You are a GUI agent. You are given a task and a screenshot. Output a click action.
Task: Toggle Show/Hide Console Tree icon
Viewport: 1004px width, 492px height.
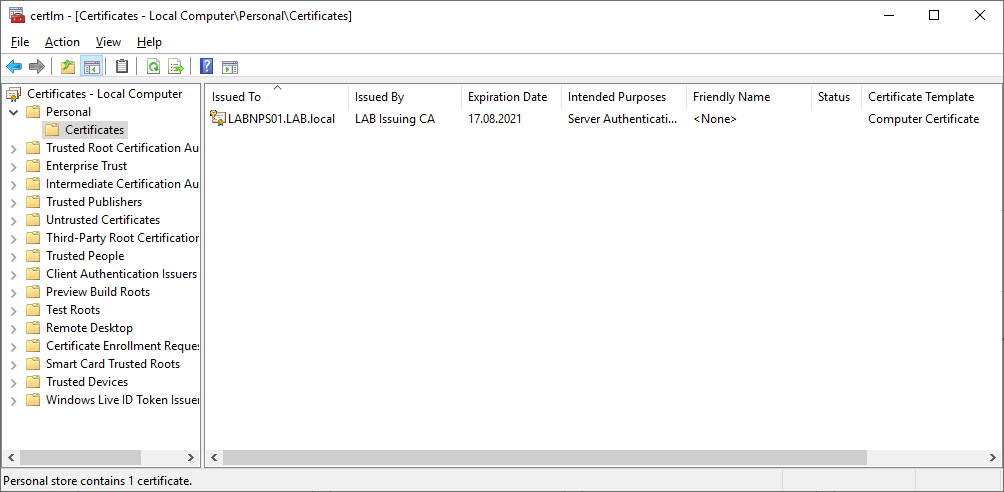coord(92,66)
